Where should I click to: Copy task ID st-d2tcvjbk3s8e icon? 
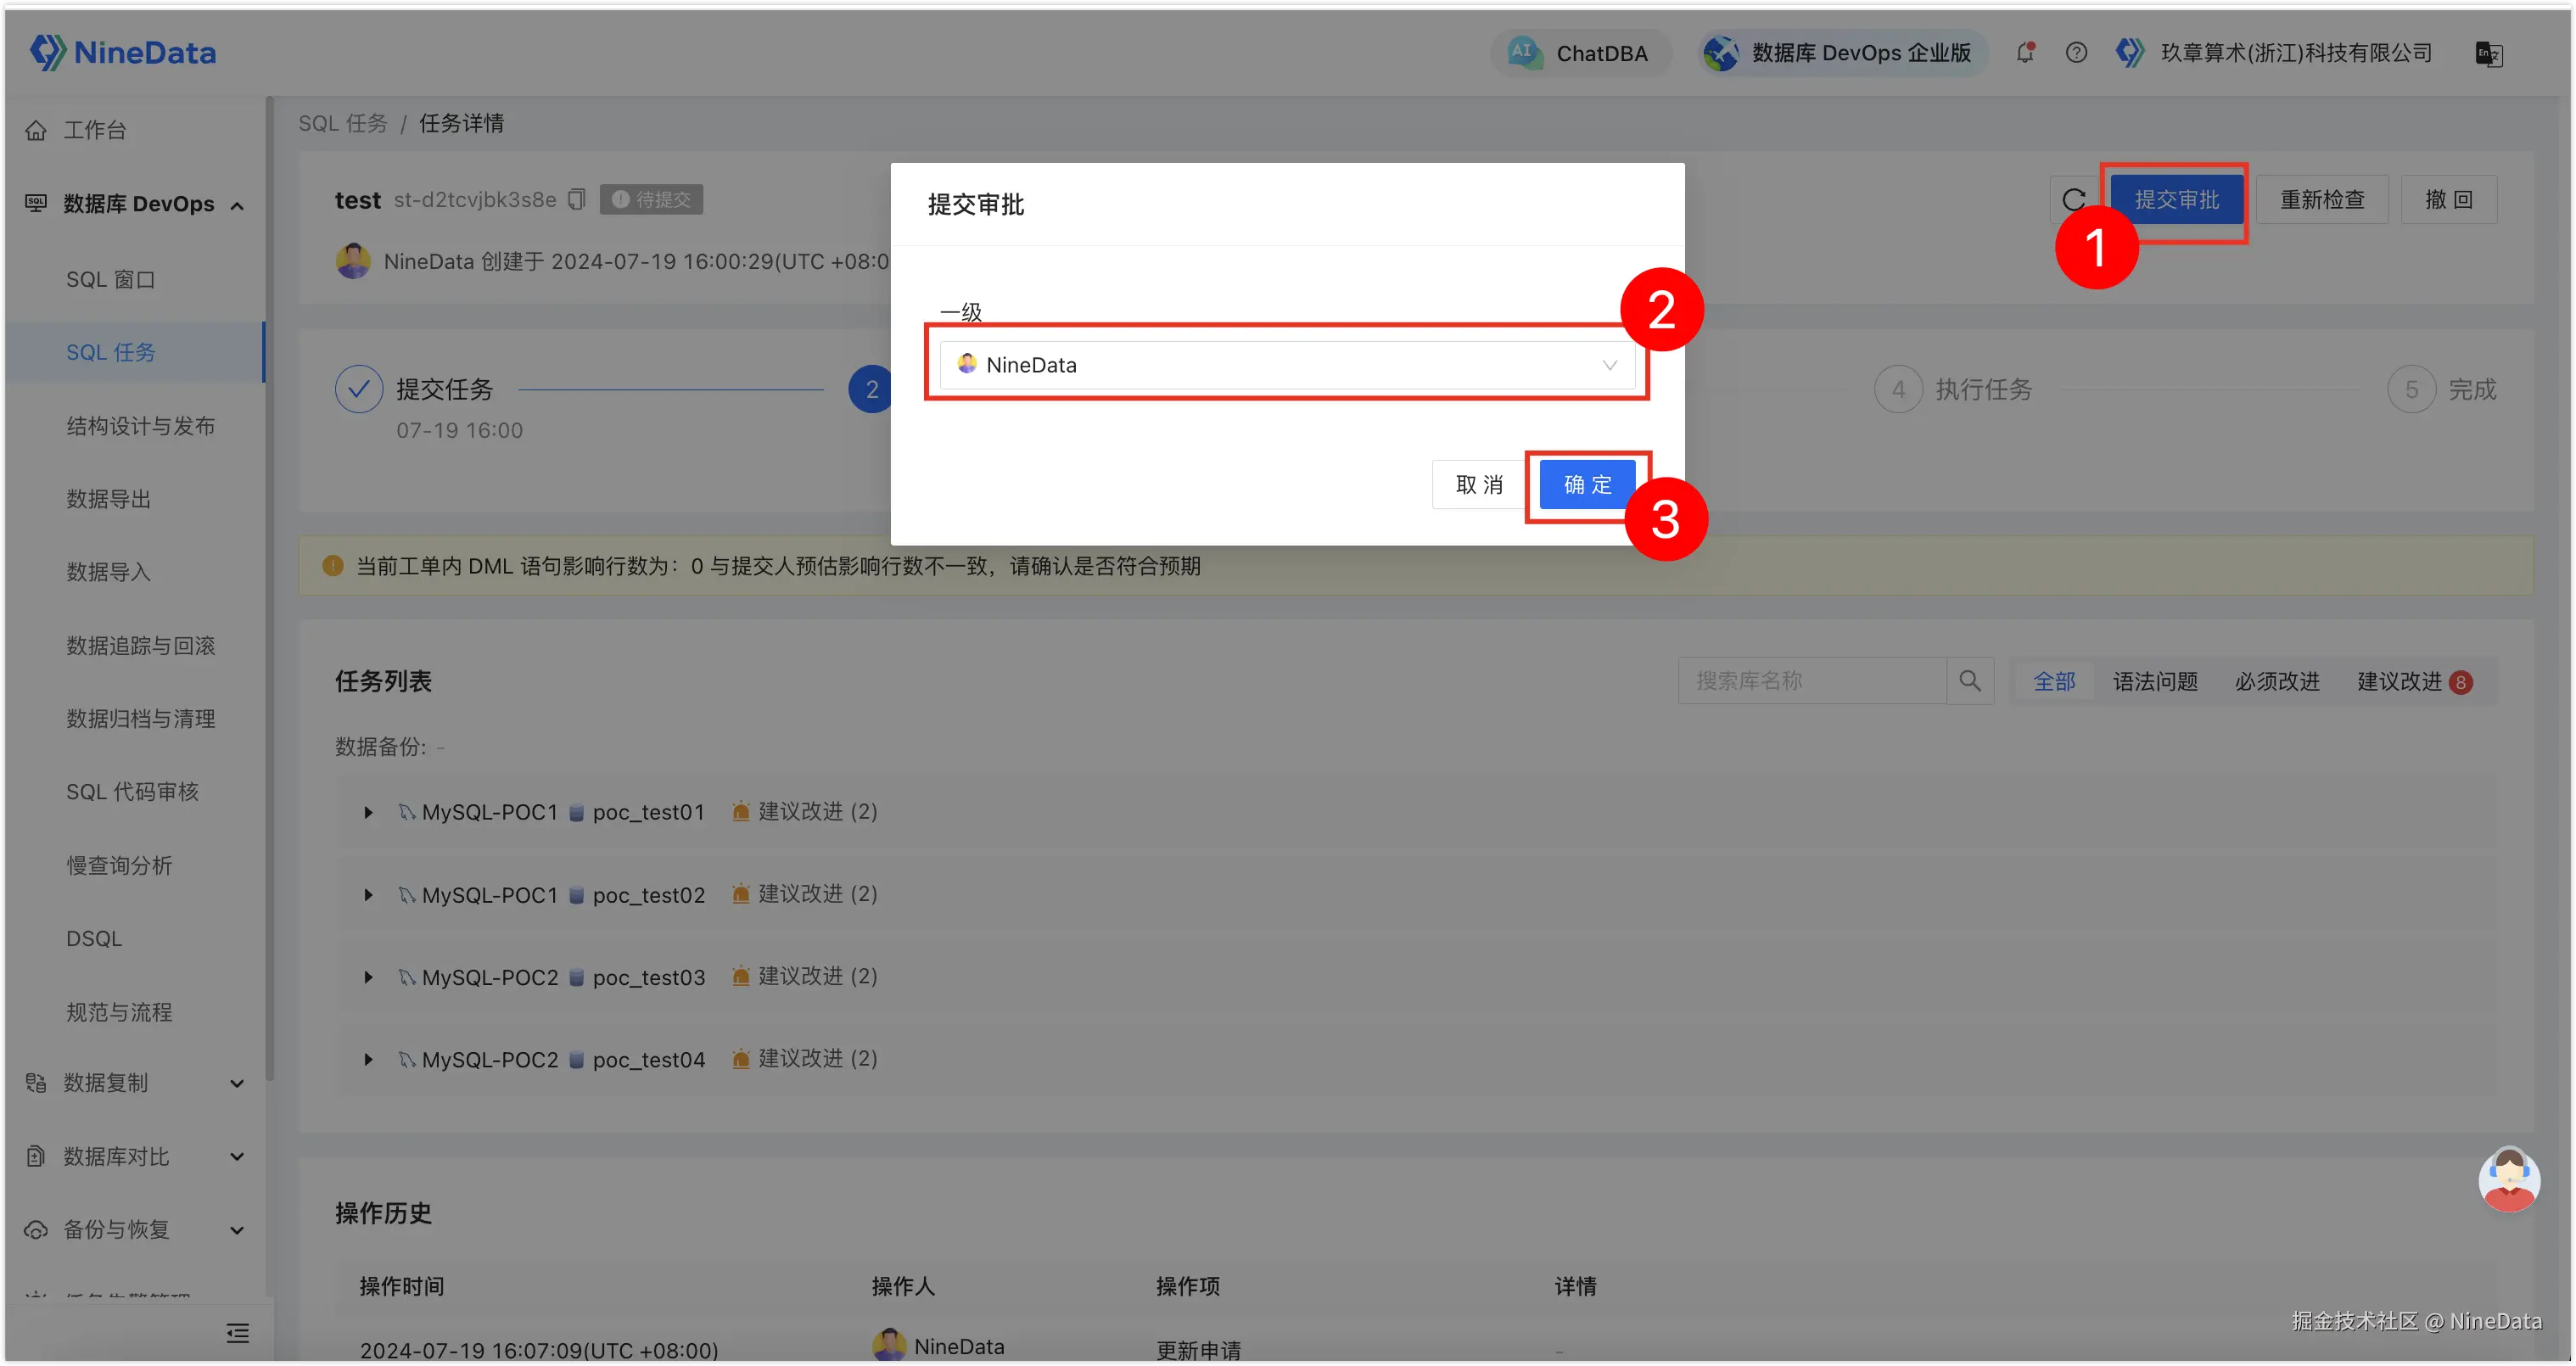(576, 199)
